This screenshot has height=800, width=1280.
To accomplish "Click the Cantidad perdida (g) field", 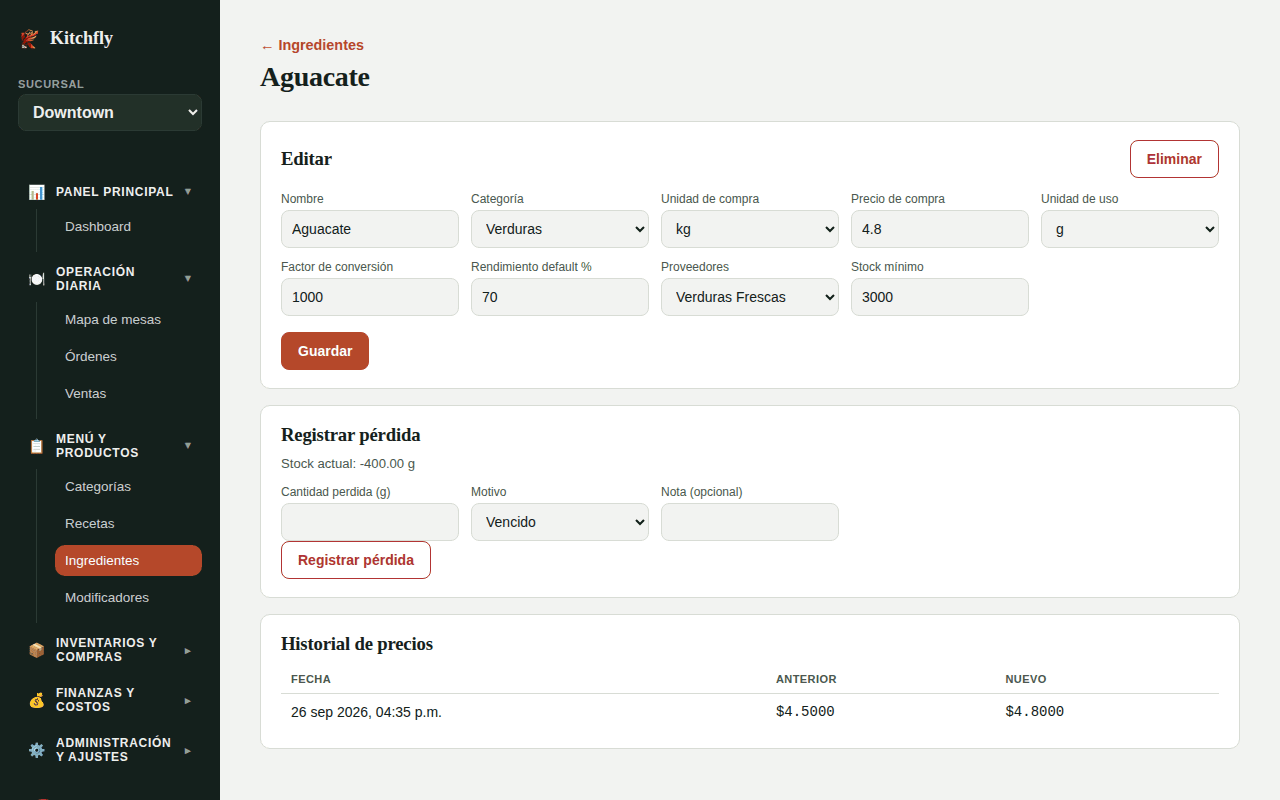I will point(370,522).
